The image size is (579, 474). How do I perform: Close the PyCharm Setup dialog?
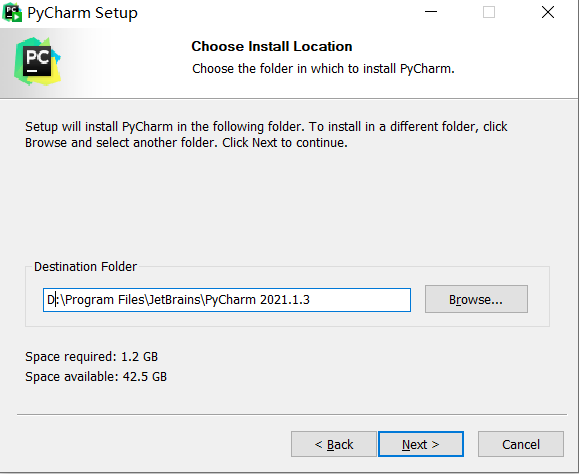[548, 12]
